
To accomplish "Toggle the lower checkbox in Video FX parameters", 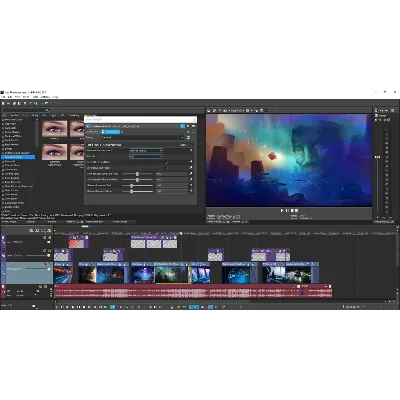I will coord(166,168).
